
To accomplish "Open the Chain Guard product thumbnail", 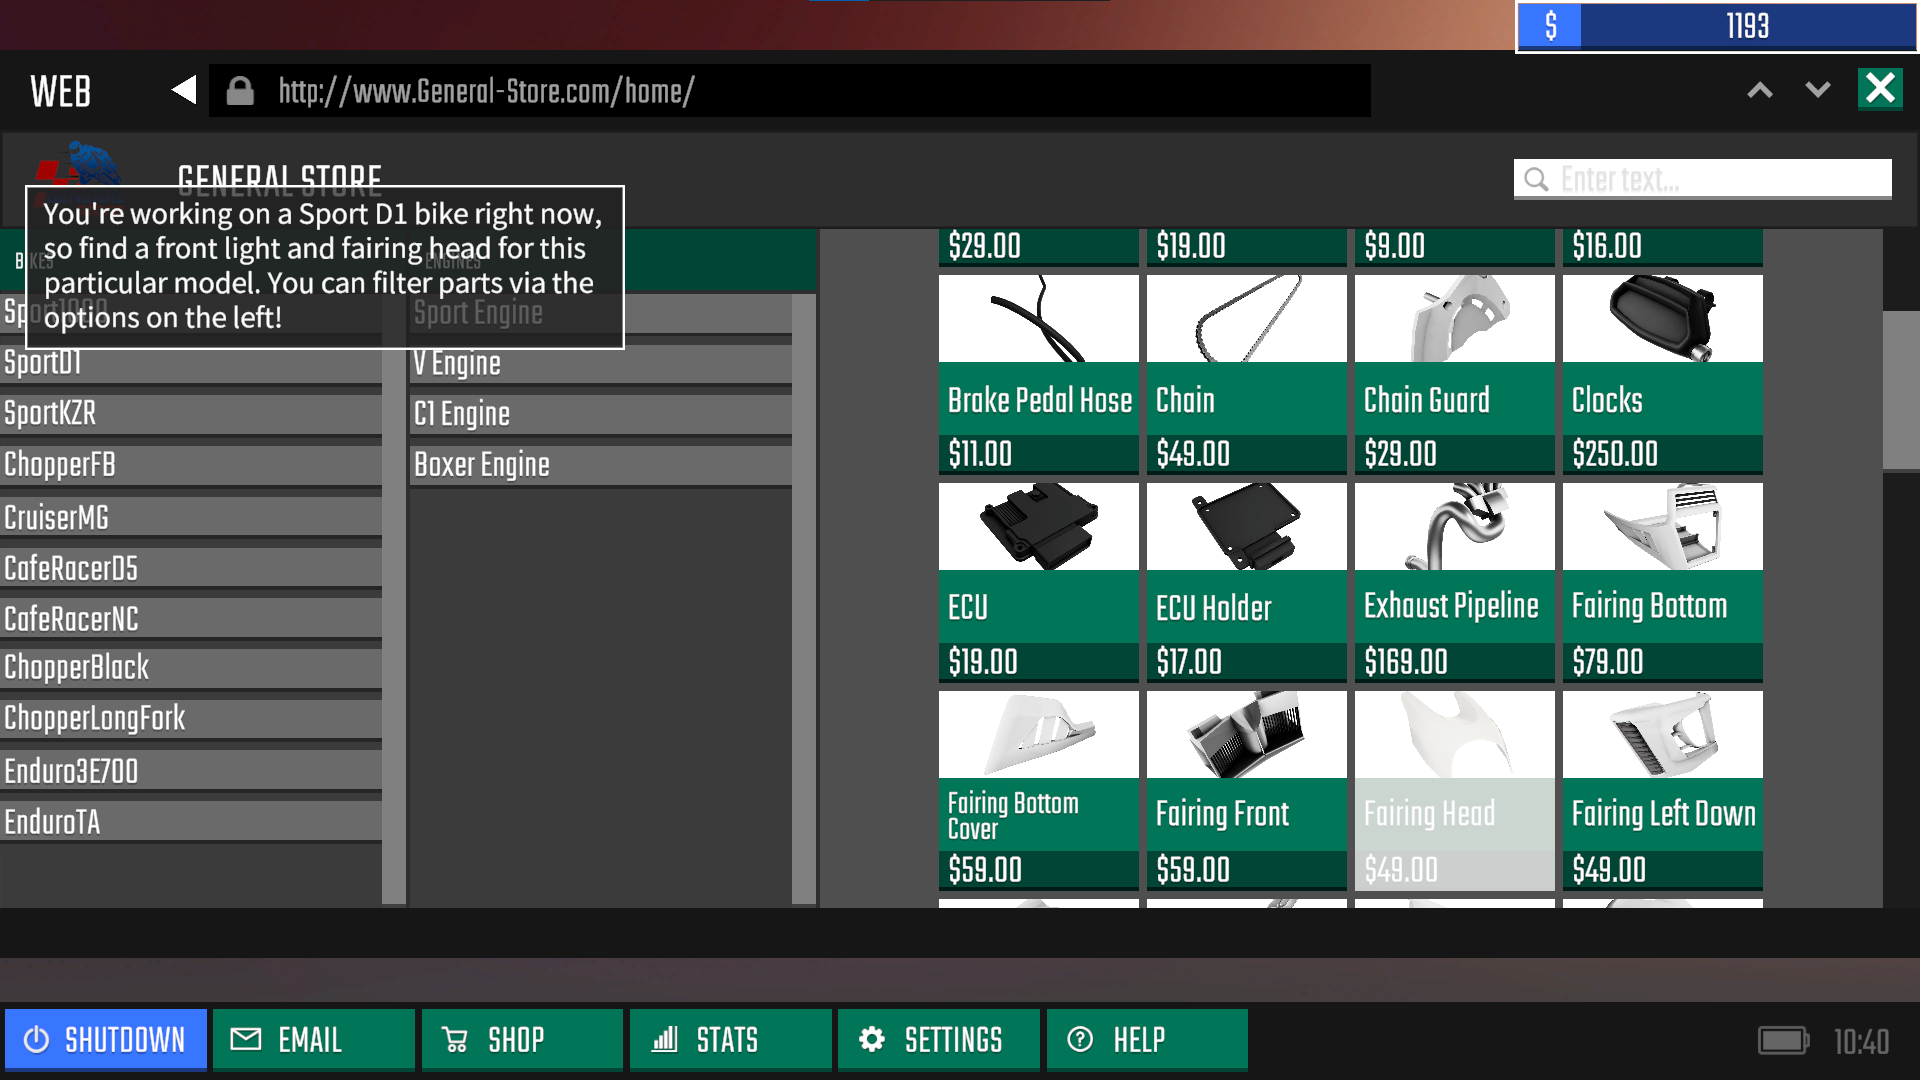I will (x=1454, y=319).
